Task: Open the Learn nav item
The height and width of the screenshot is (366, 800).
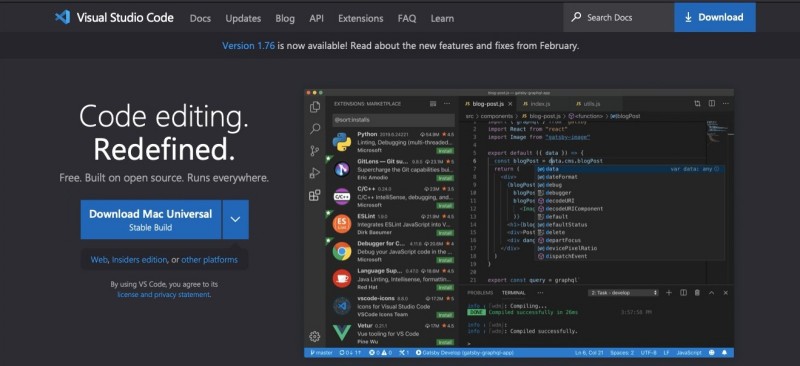Action: 442,18
